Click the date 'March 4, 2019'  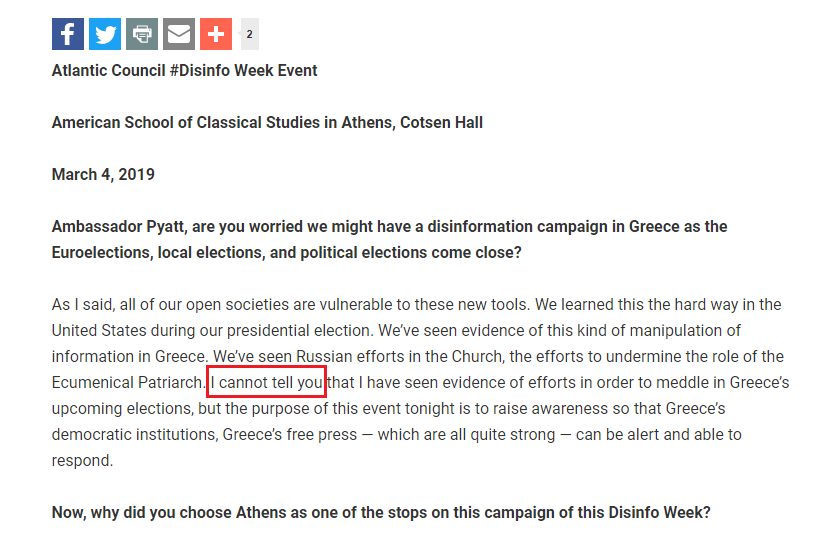[103, 174]
